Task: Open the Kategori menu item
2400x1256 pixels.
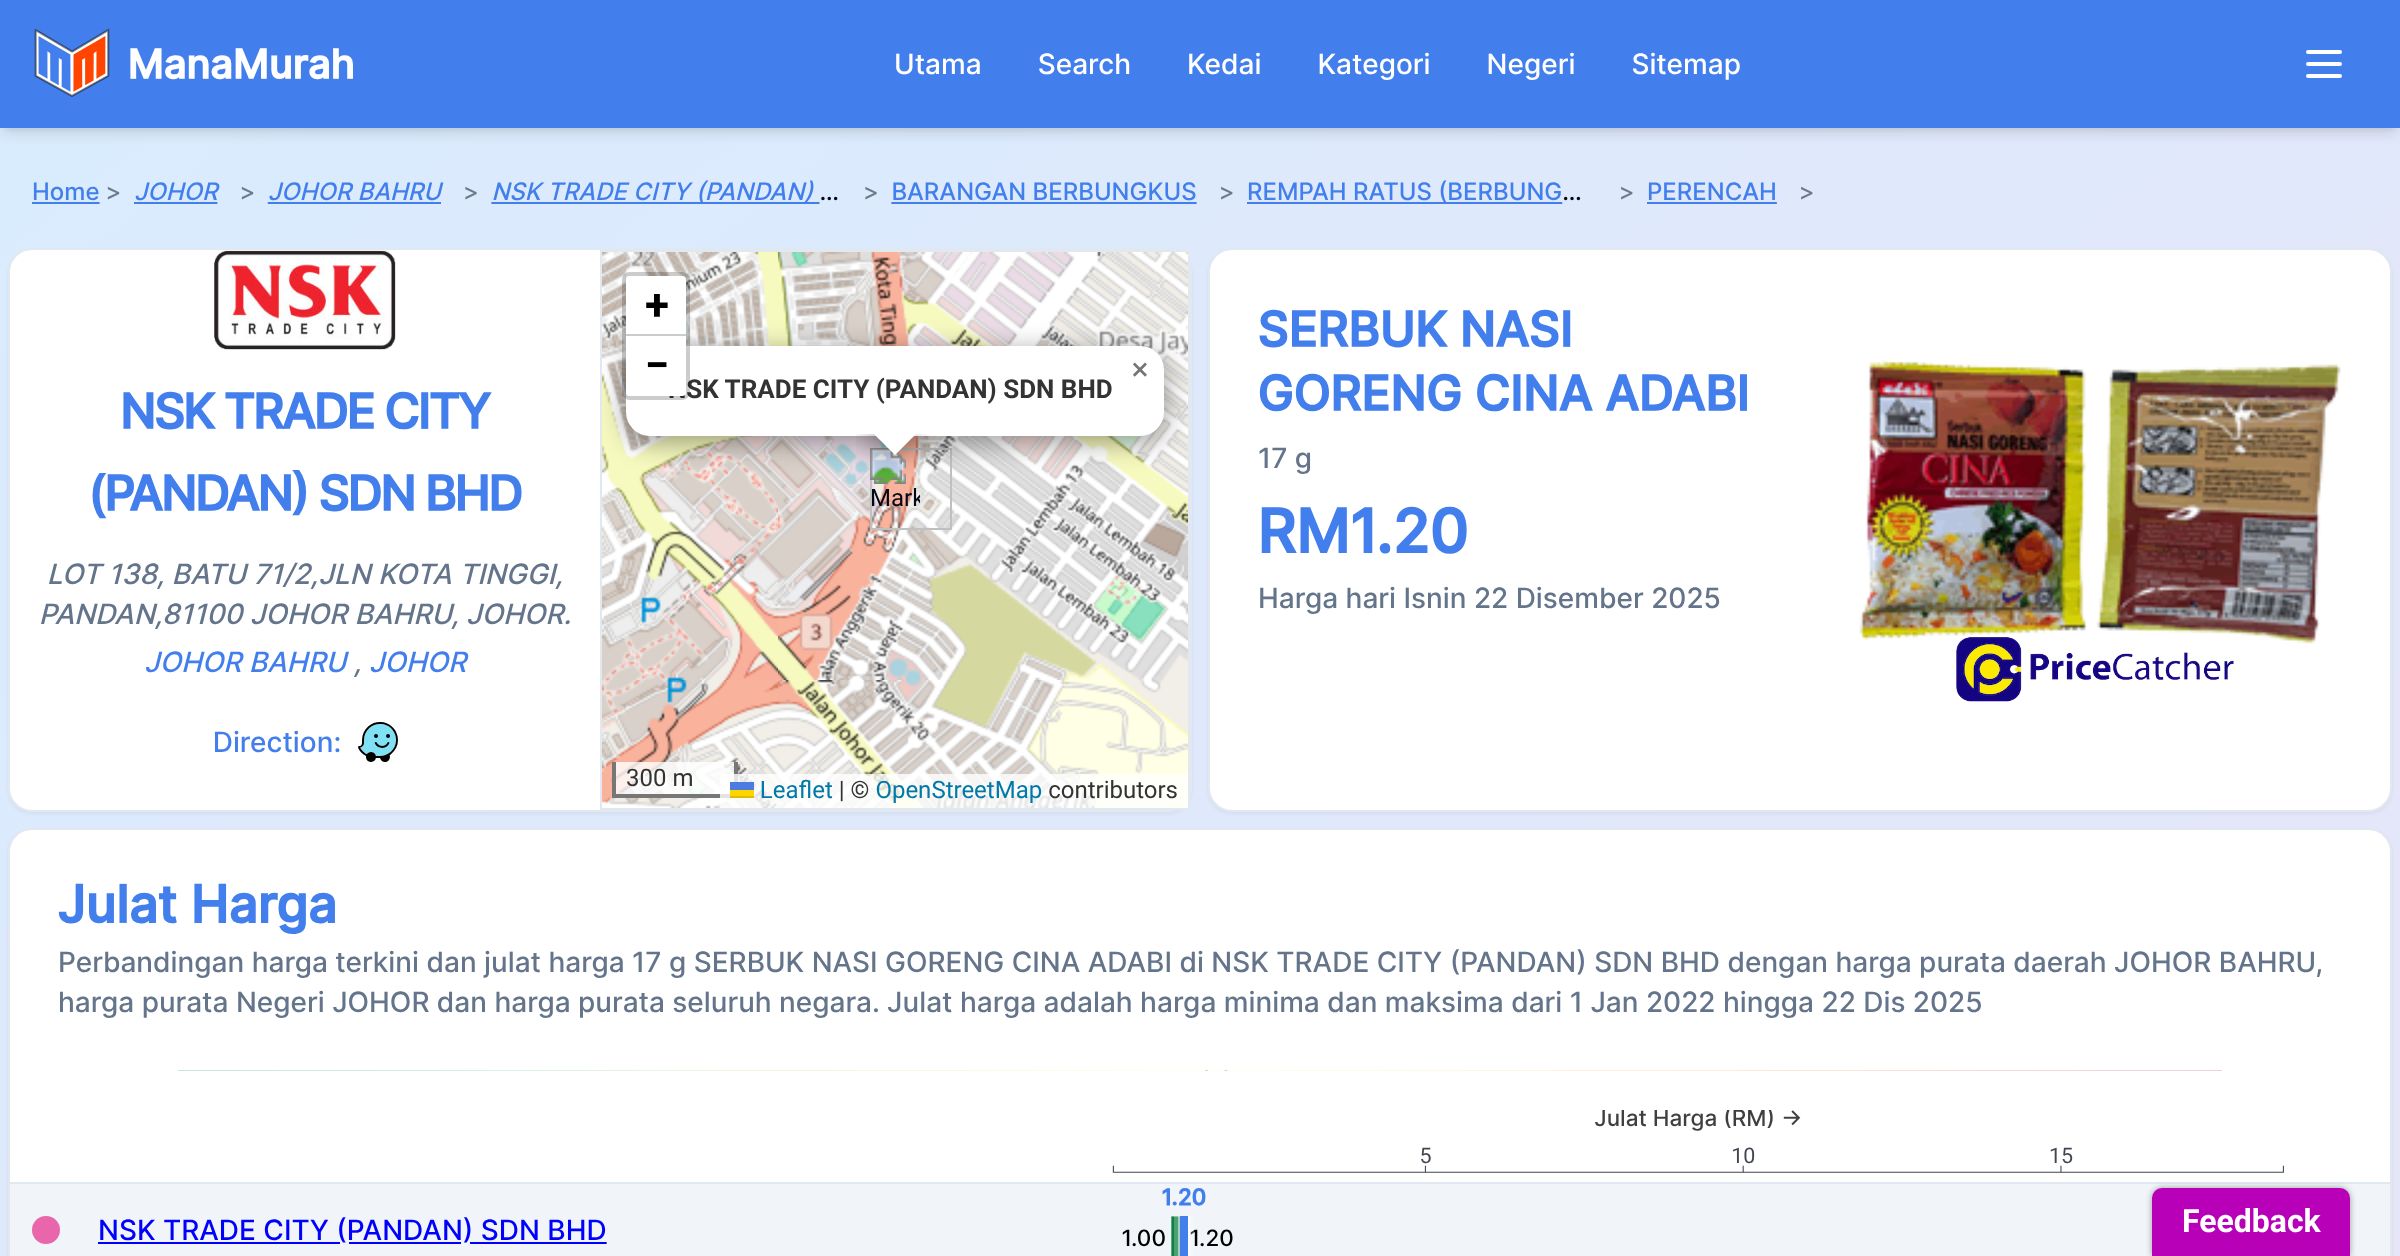Action: 1373,64
